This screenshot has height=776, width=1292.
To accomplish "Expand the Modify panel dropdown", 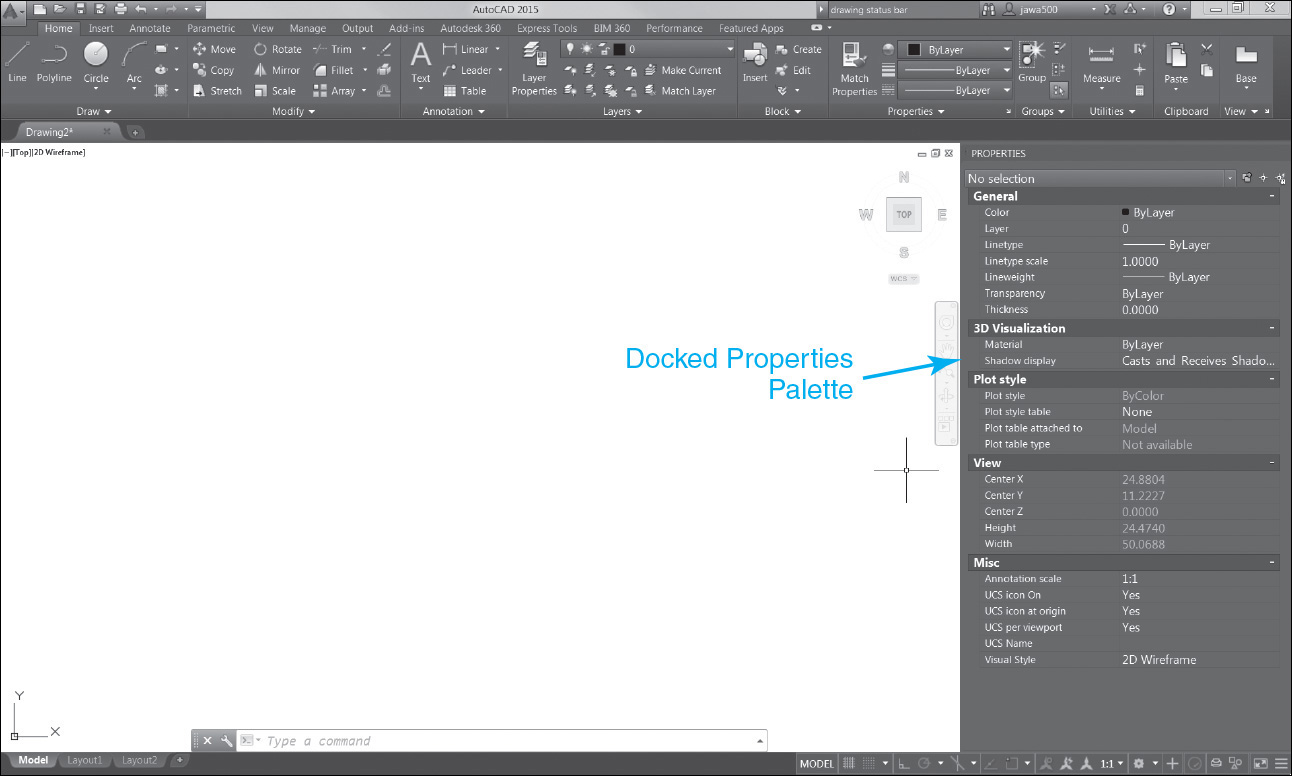I will (294, 112).
